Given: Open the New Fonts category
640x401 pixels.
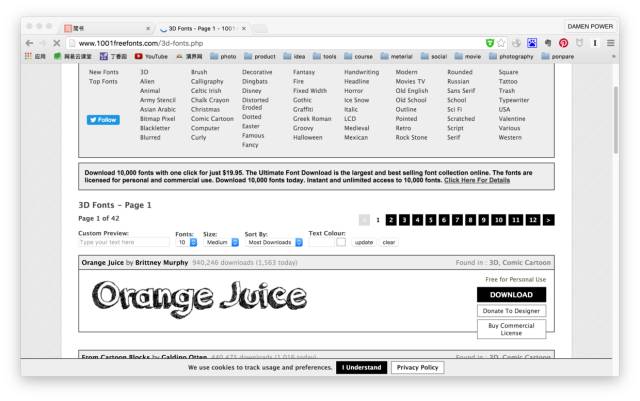Looking at the screenshot, I should click(x=104, y=72).
